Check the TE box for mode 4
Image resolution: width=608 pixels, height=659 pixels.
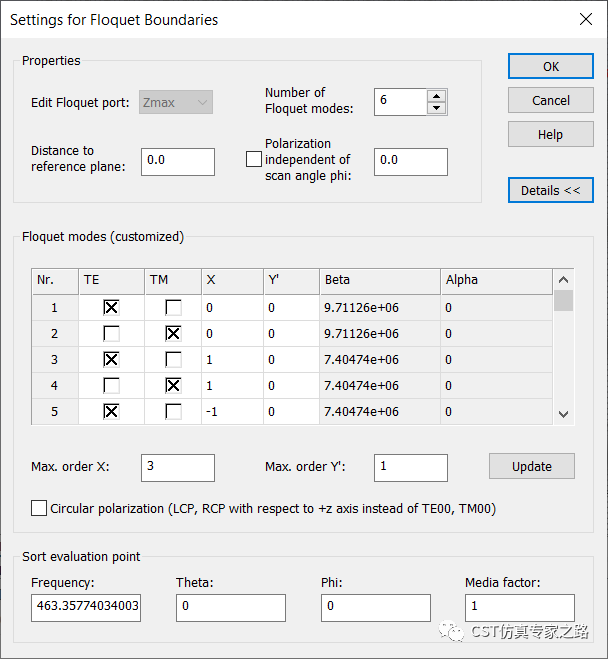(x=111, y=385)
